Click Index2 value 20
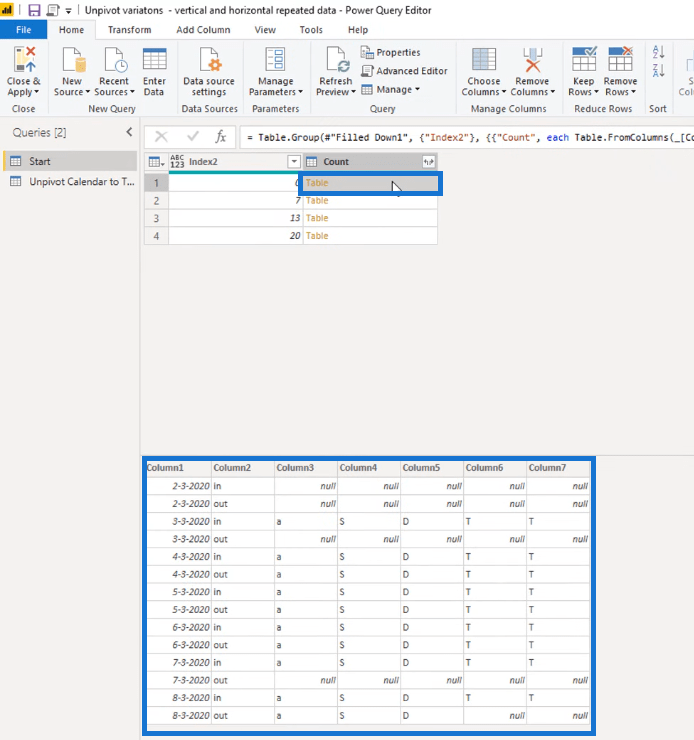The image size is (694, 740). 235,235
